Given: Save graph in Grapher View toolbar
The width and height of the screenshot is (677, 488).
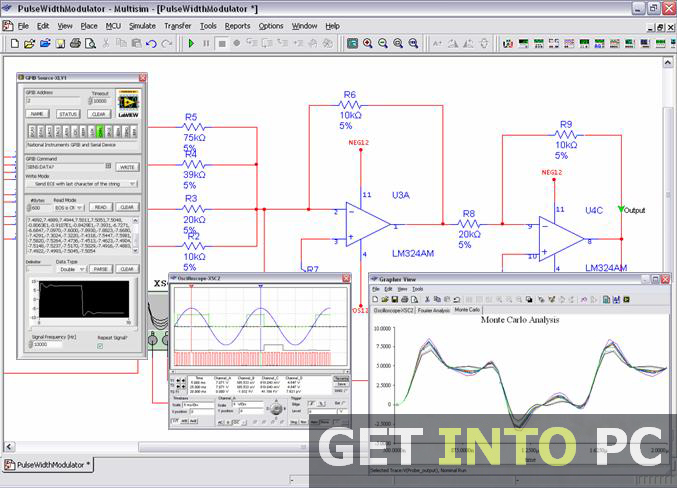Looking at the screenshot, I should click(x=394, y=299).
